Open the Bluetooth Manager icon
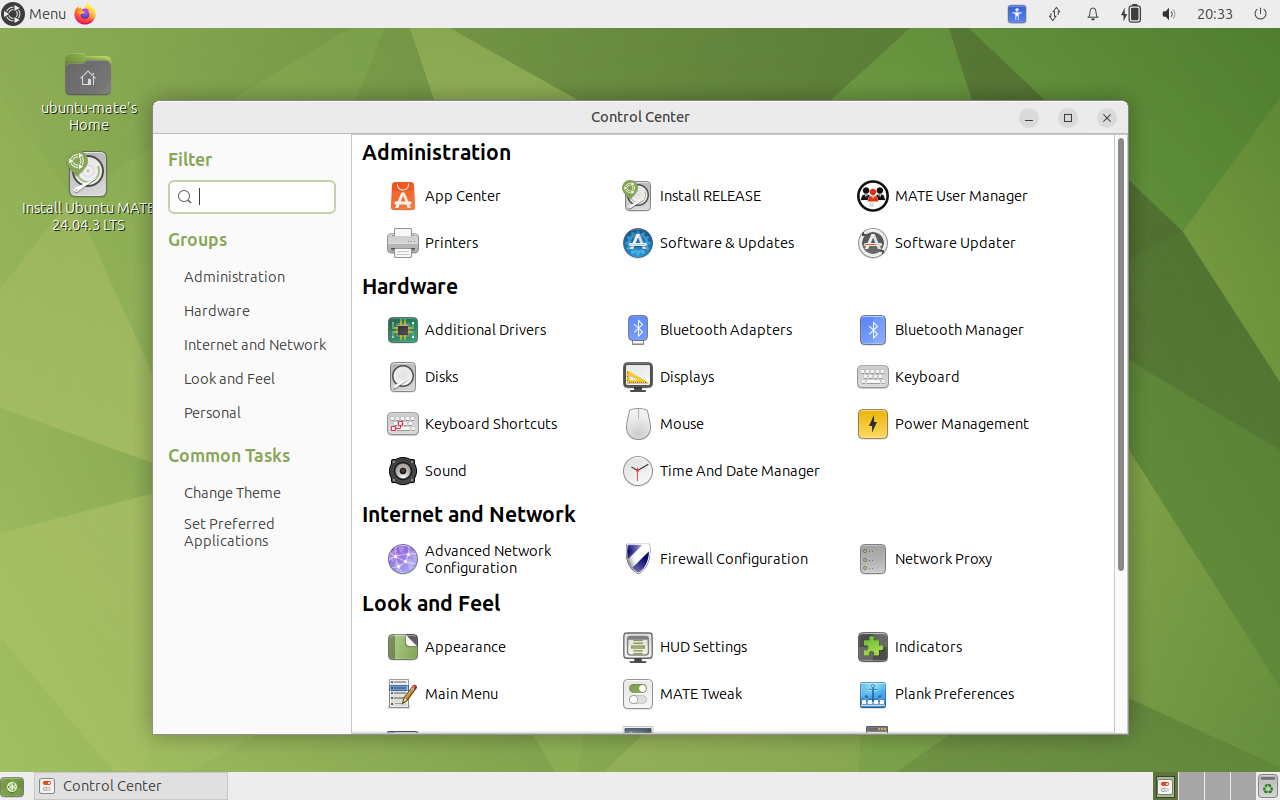The width and height of the screenshot is (1280, 800). pos(872,330)
